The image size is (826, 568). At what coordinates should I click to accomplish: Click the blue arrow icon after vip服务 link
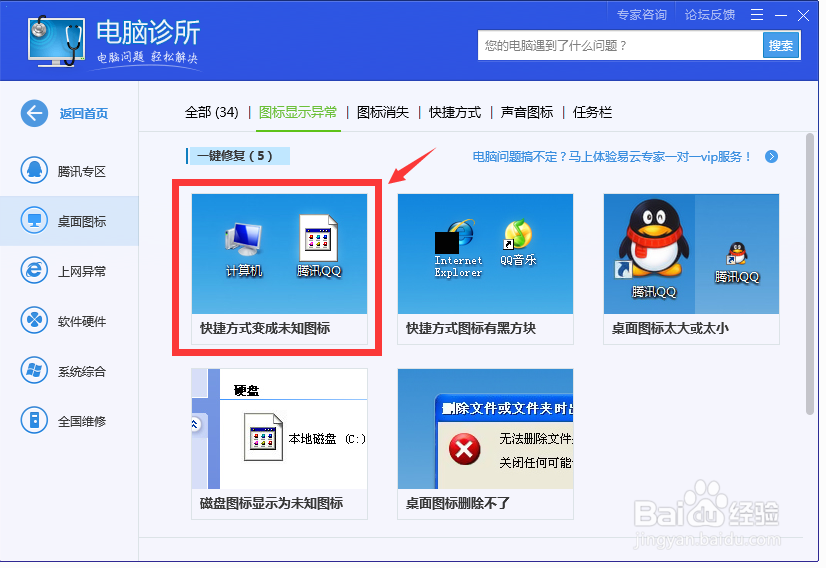tap(772, 156)
